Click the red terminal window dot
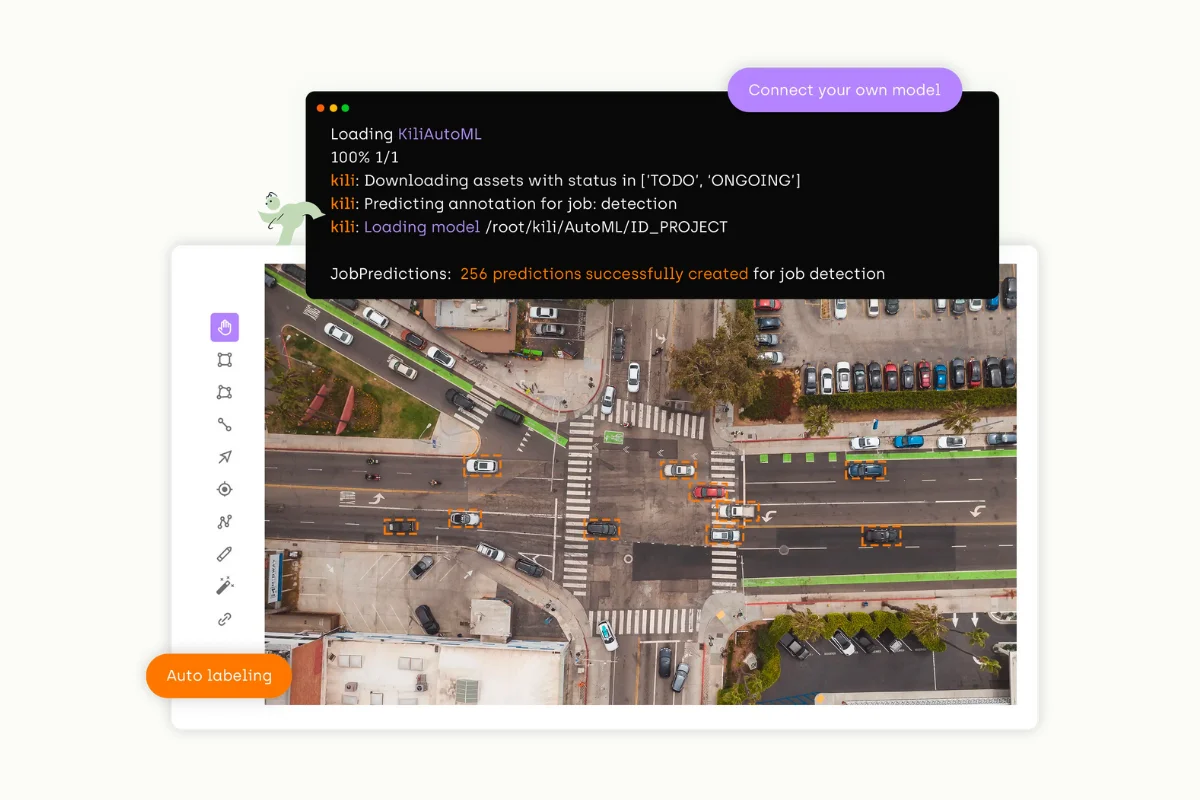1200x800 pixels. click(321, 108)
